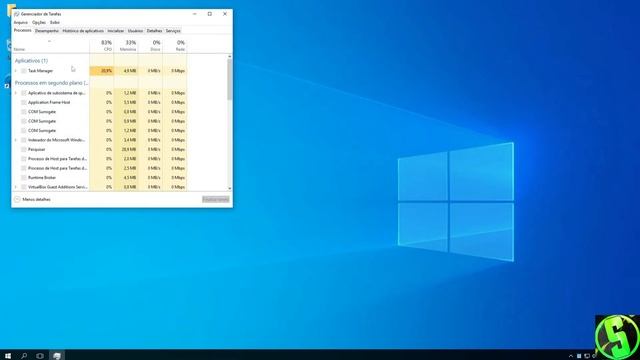The width and height of the screenshot is (640, 360).
Task: Switch to the Processos tab
Action: [22, 31]
